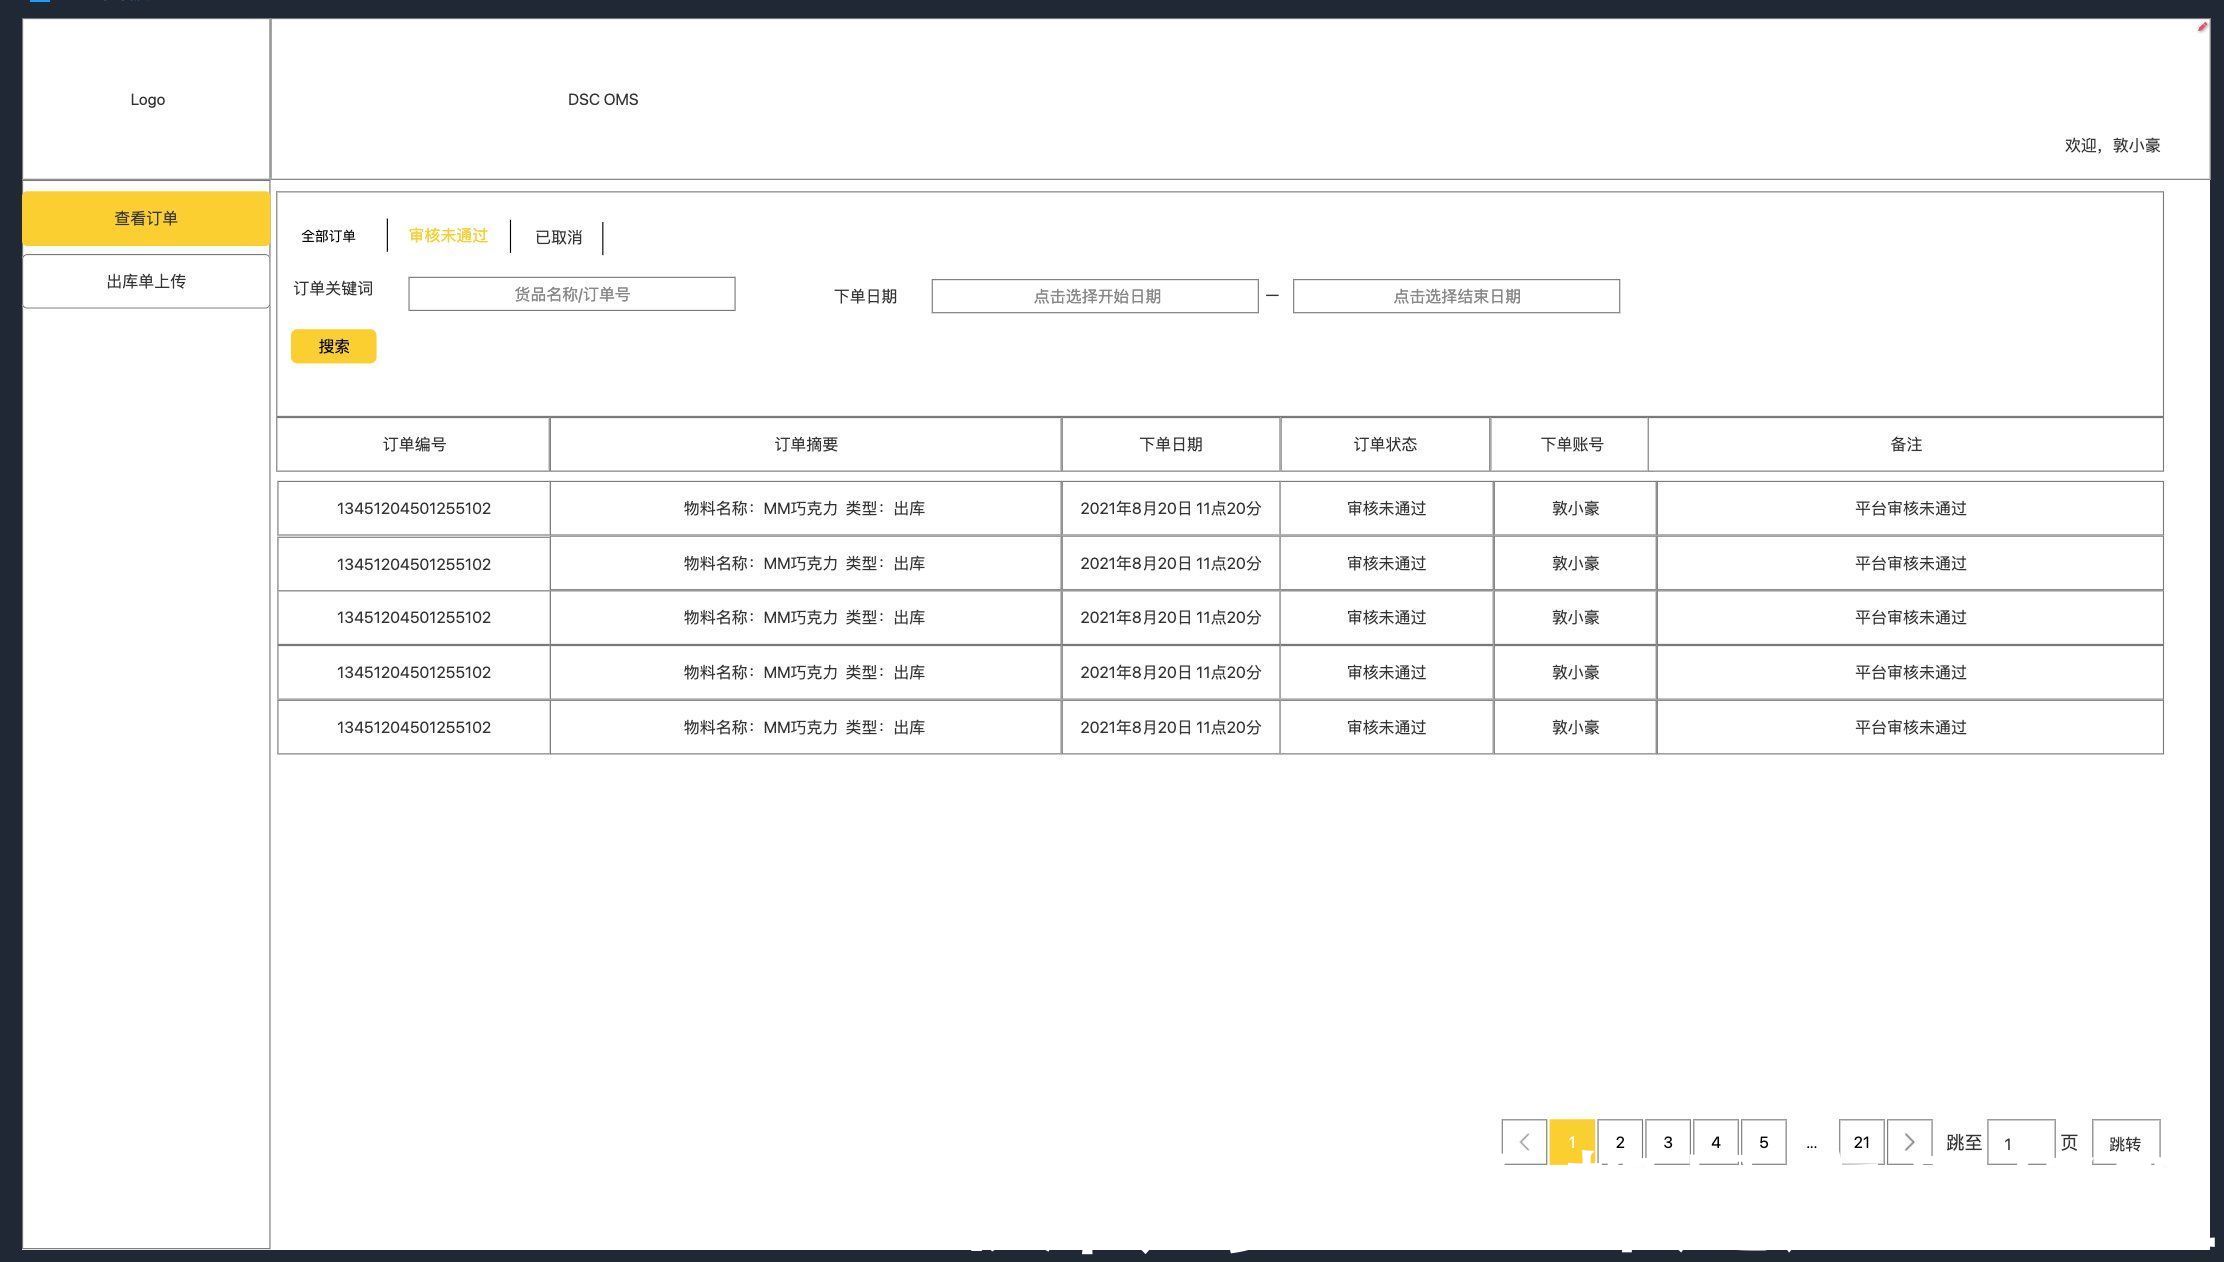Screen dimensions: 2224x1262
Task: Focus the jump-to page number input
Action: pos(2021,1143)
